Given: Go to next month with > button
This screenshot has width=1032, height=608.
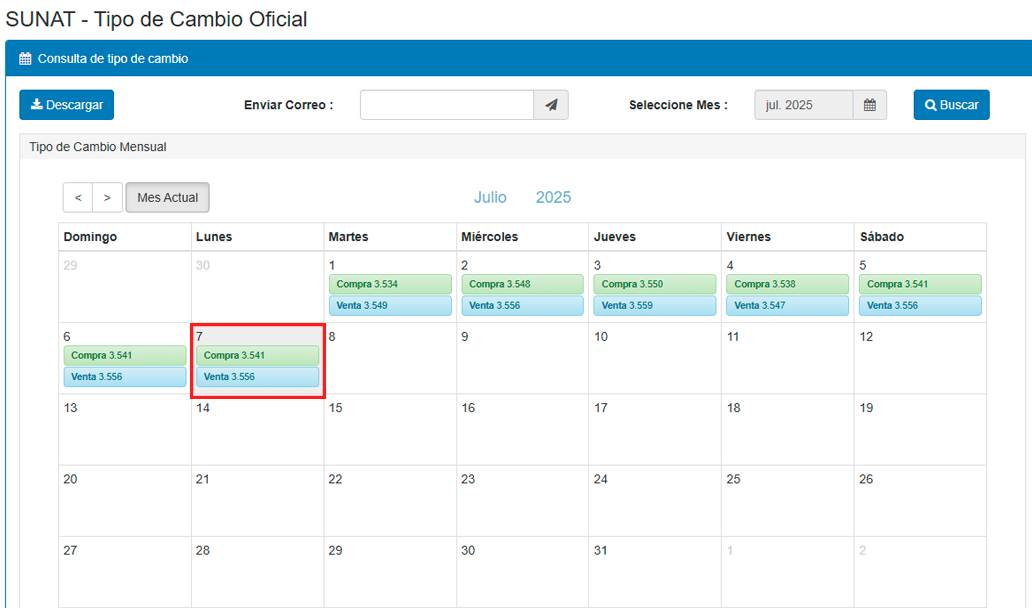Looking at the screenshot, I should pyautogui.click(x=107, y=197).
